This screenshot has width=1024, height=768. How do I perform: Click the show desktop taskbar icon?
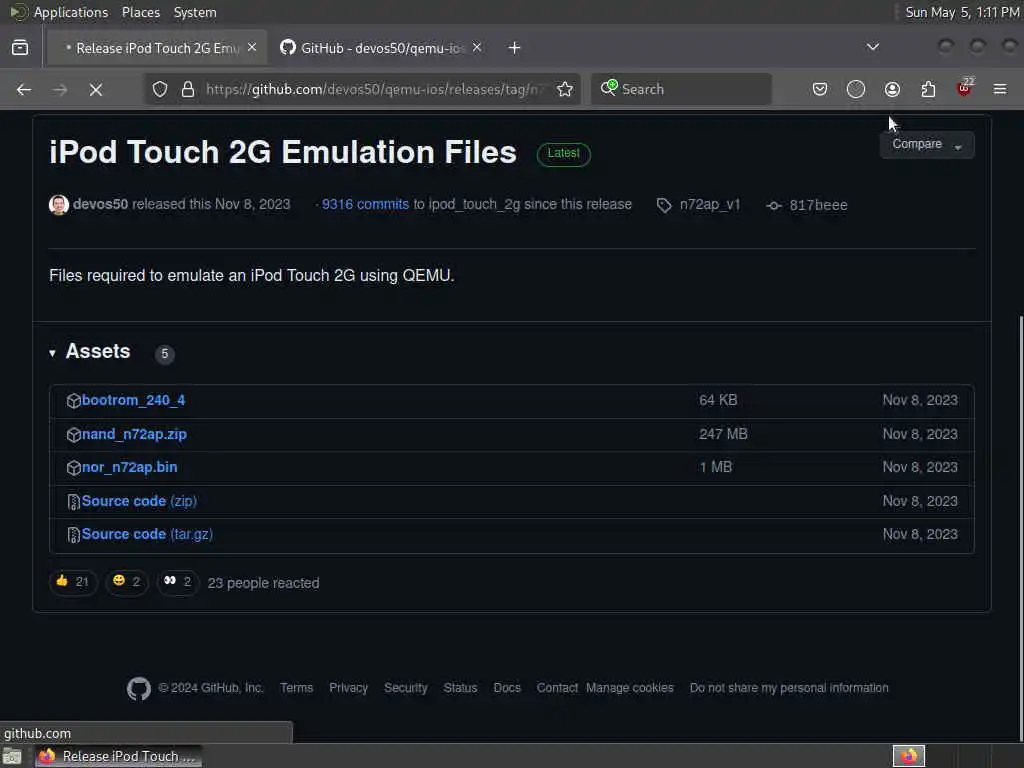pos(12,756)
